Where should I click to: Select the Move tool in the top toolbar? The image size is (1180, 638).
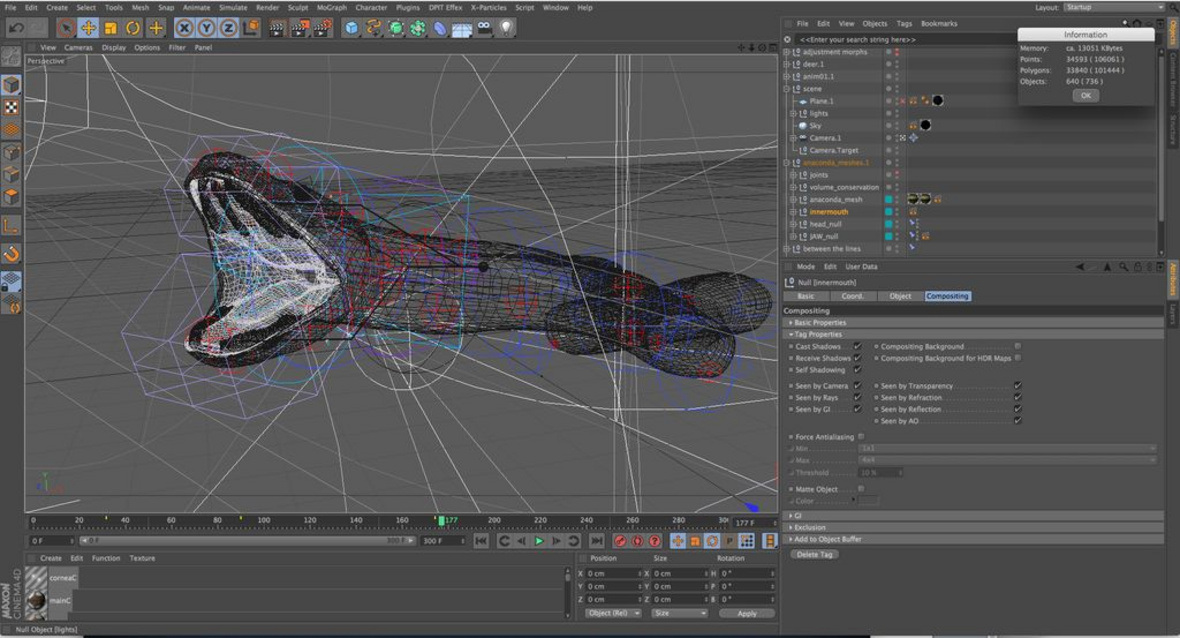(x=88, y=28)
